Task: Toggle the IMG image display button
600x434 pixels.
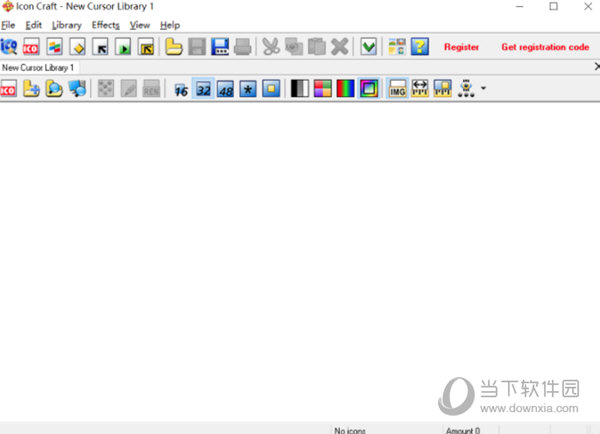Action: coord(397,88)
